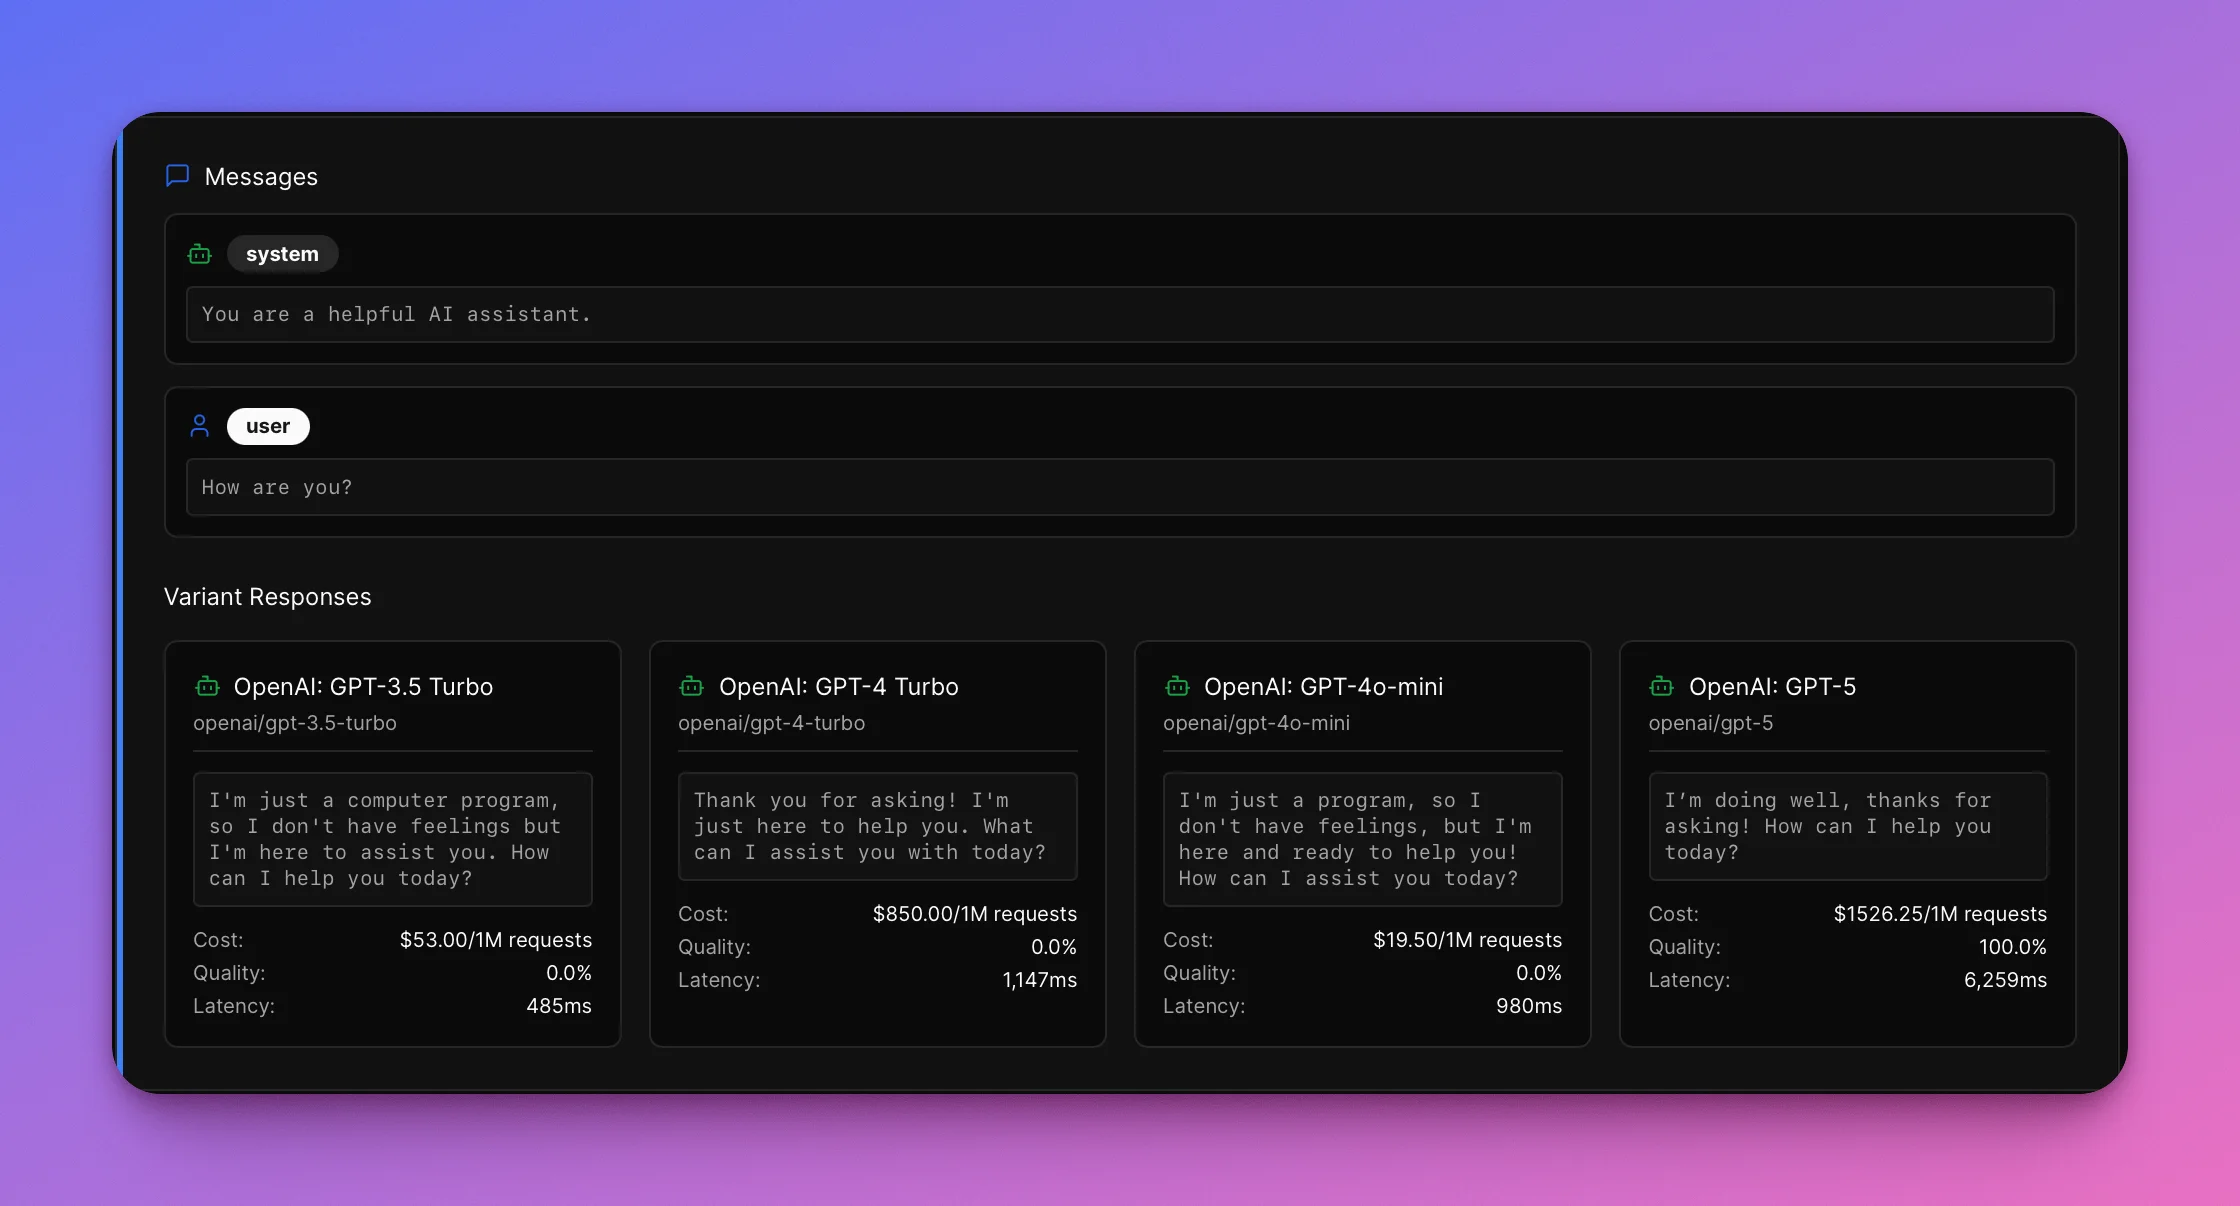Click the GPT-5 bot icon
Image resolution: width=2240 pixels, height=1206 pixels.
pyautogui.click(x=1662, y=686)
